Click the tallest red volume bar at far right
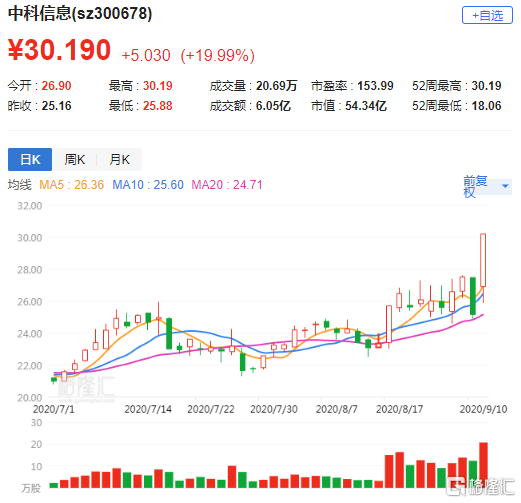 pos(483,465)
